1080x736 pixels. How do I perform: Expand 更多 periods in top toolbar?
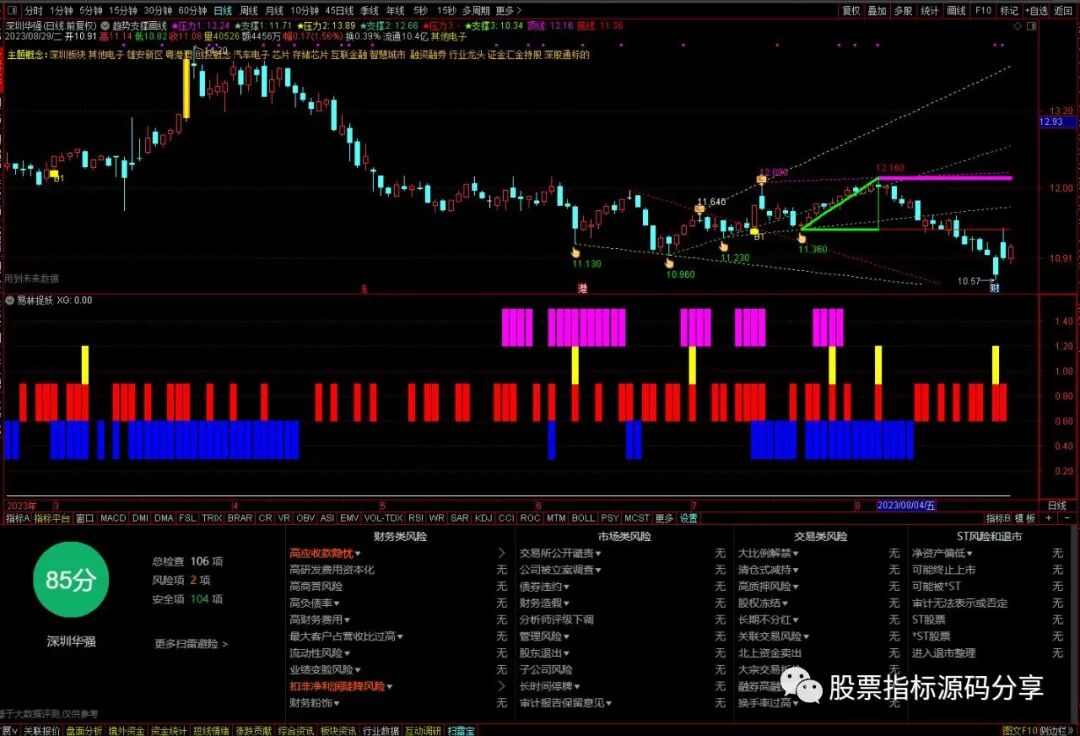[x=508, y=10]
